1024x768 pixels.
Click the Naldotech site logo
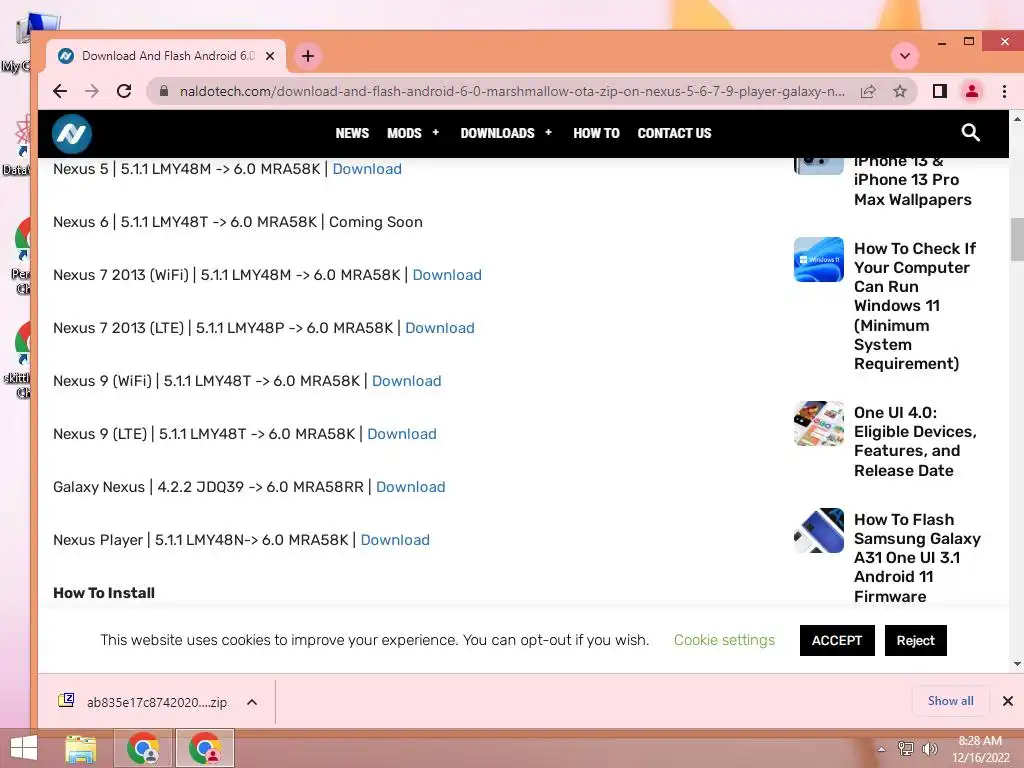[72, 134]
